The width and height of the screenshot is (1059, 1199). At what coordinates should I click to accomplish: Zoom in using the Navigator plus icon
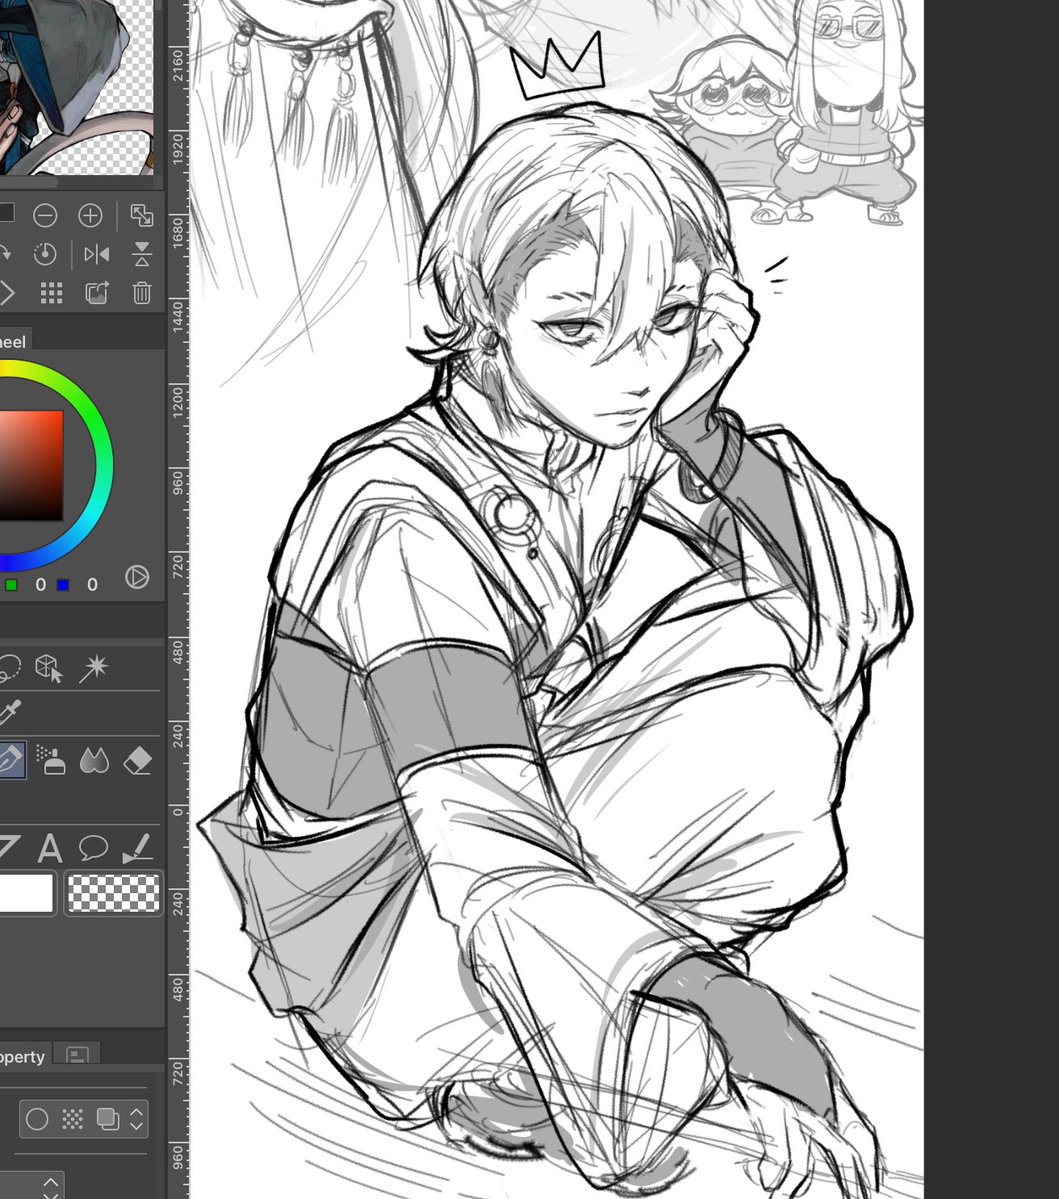(90, 216)
